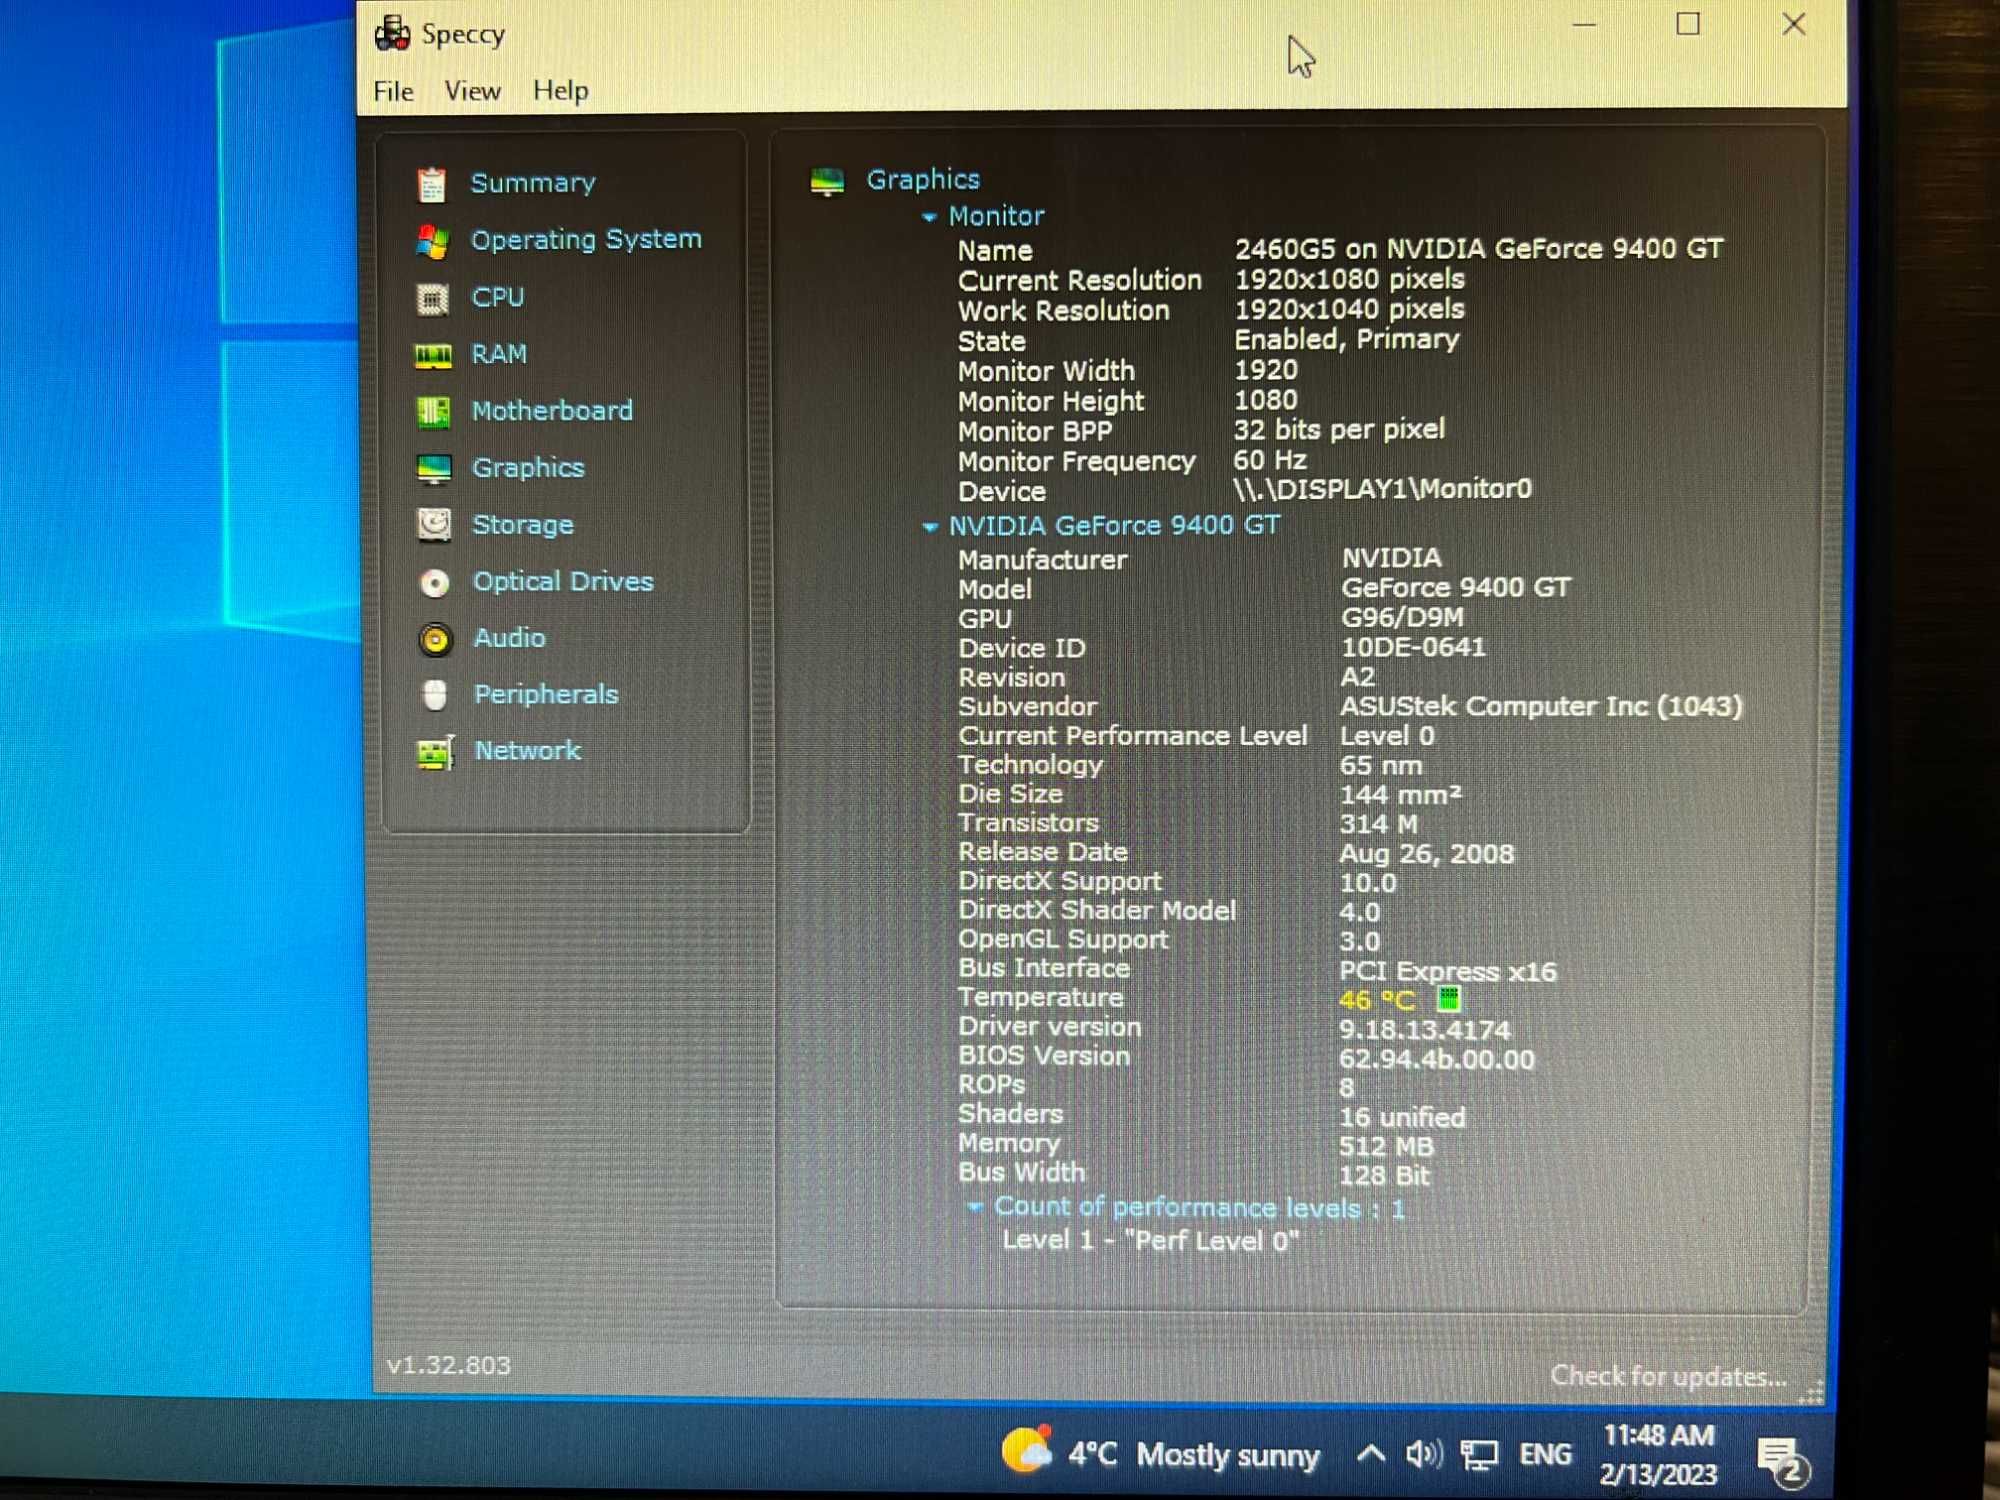Open the File menu
This screenshot has width=2000, height=1500.
click(x=394, y=90)
